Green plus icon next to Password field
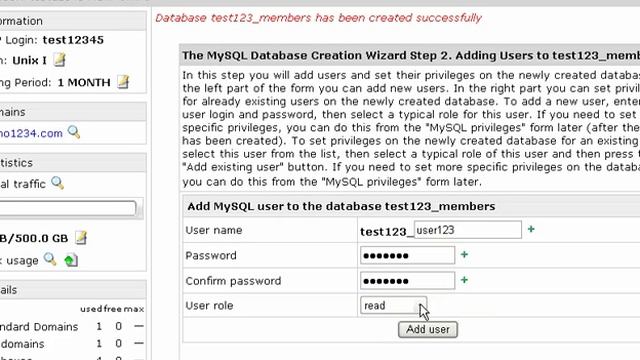This screenshot has width=640, height=360. click(x=464, y=254)
